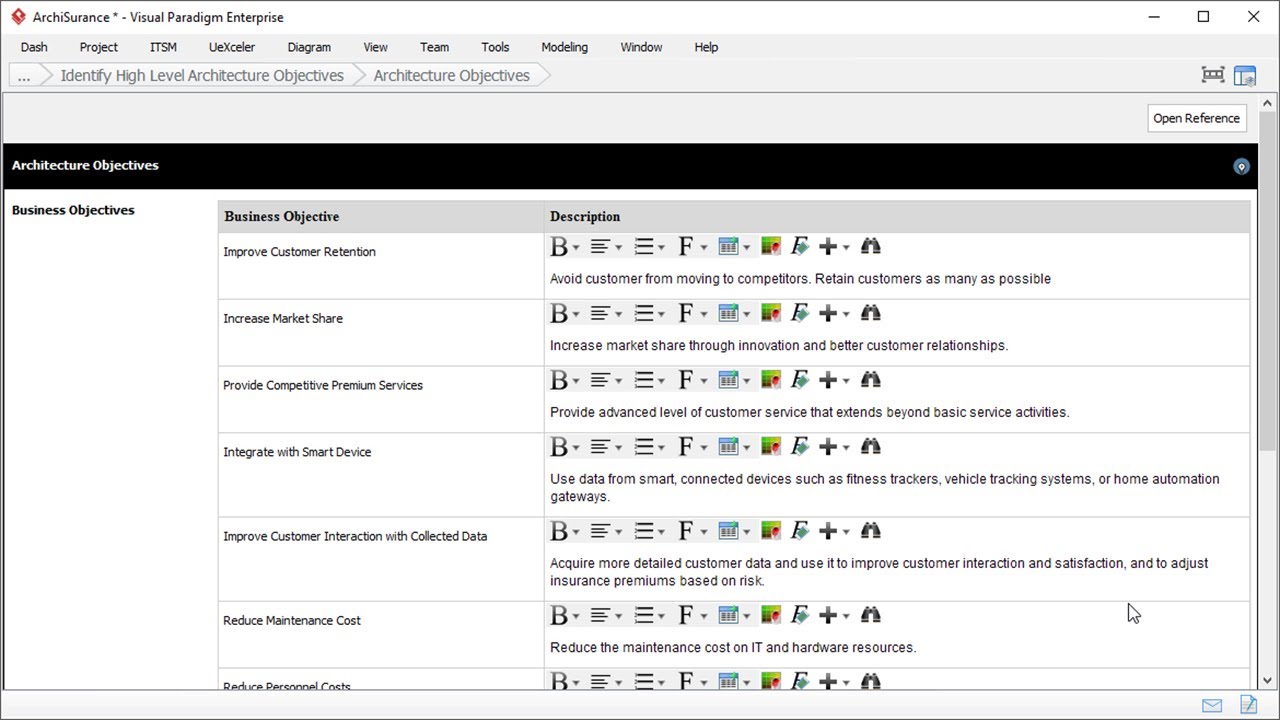Click the envelope message icon in status bar
The width and height of the screenshot is (1280, 720).
click(x=1212, y=705)
